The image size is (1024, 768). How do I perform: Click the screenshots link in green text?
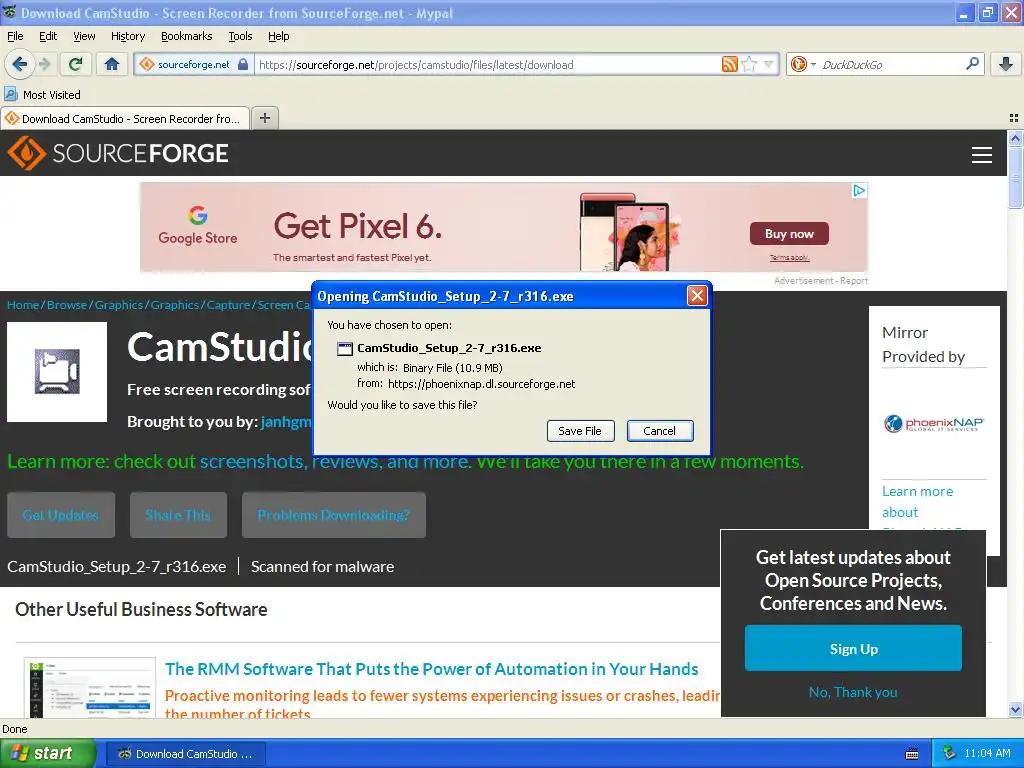coord(252,461)
